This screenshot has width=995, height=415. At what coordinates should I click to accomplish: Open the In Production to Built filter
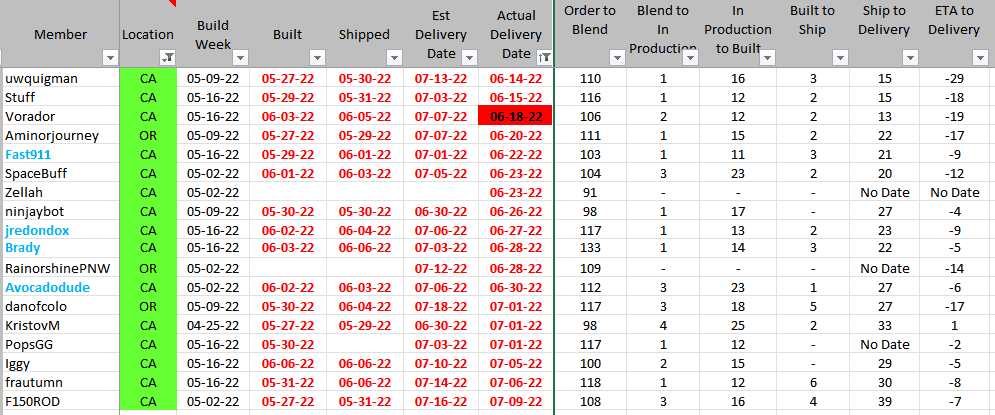coord(764,57)
